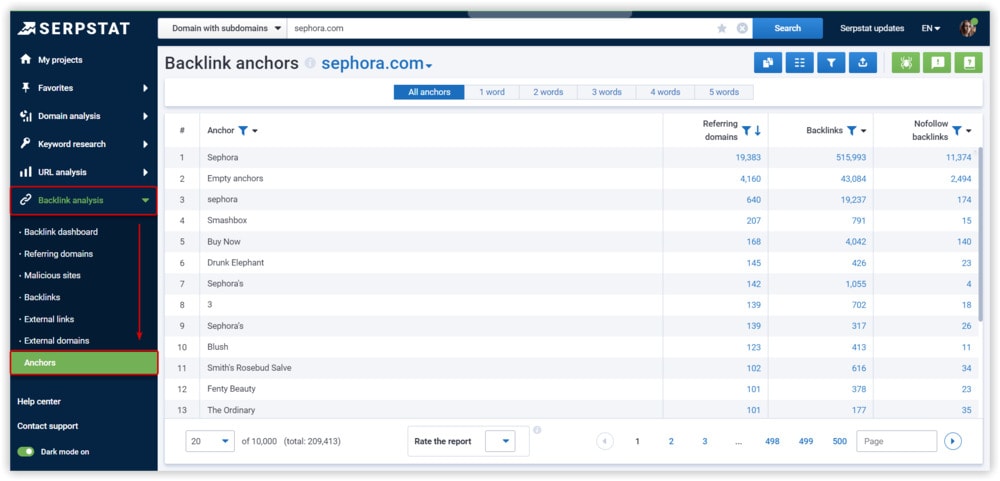Screen dimensions: 1000x481
Task: Click the Backlink analysis link icon
Action: pos(26,200)
